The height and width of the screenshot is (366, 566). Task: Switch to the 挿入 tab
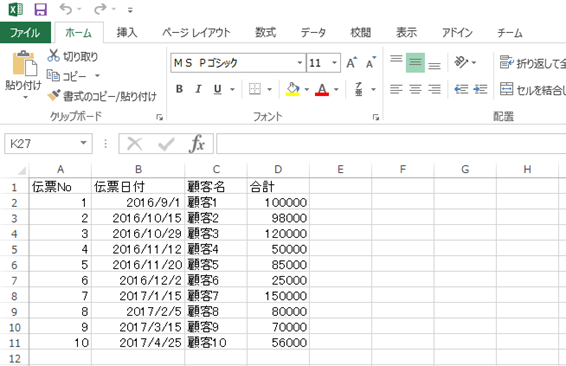[x=127, y=33]
